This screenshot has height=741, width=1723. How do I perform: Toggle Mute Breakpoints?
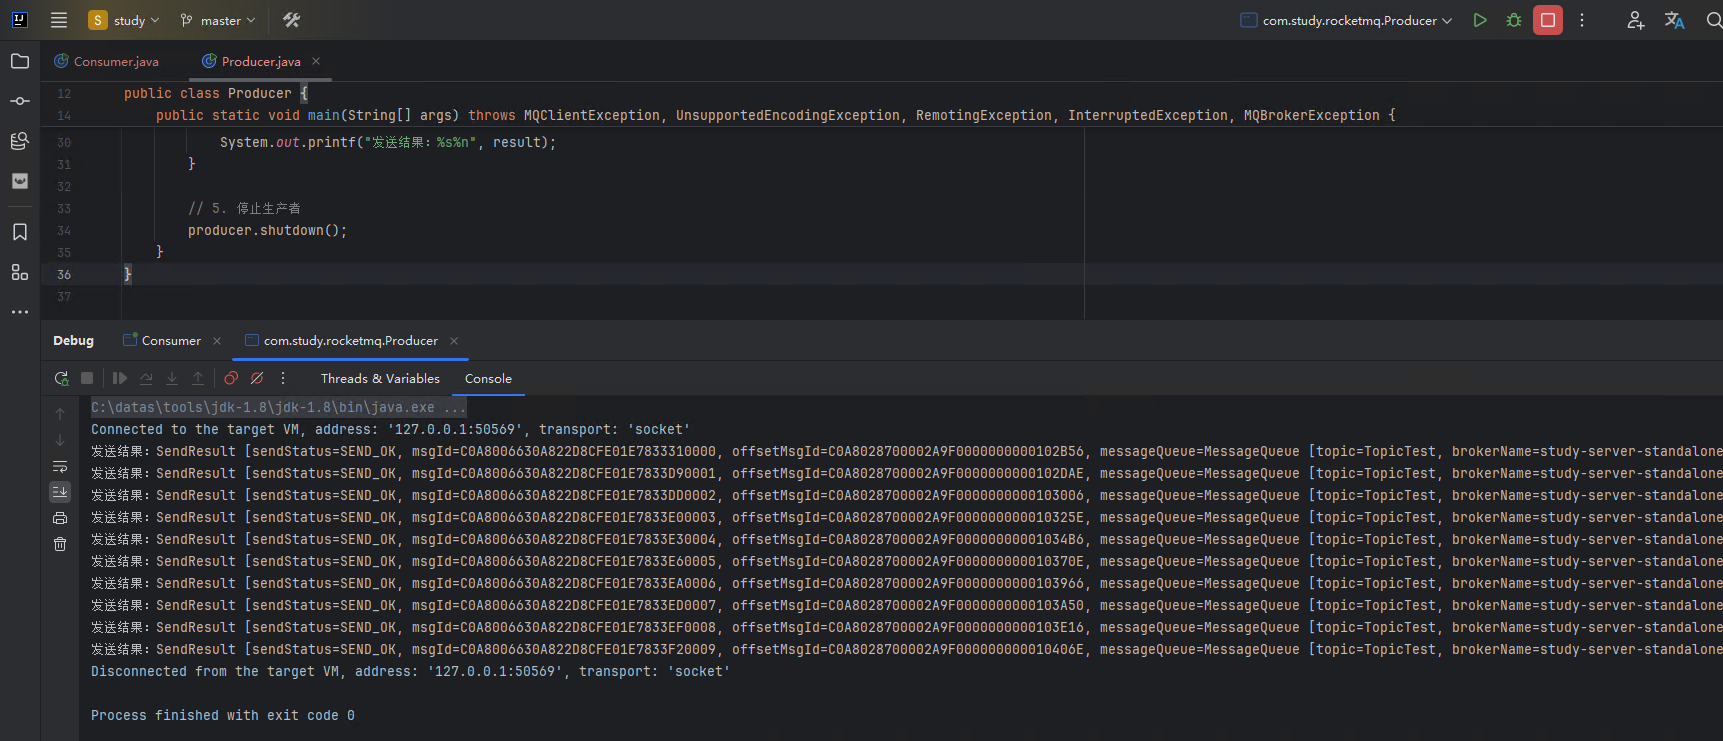[257, 378]
